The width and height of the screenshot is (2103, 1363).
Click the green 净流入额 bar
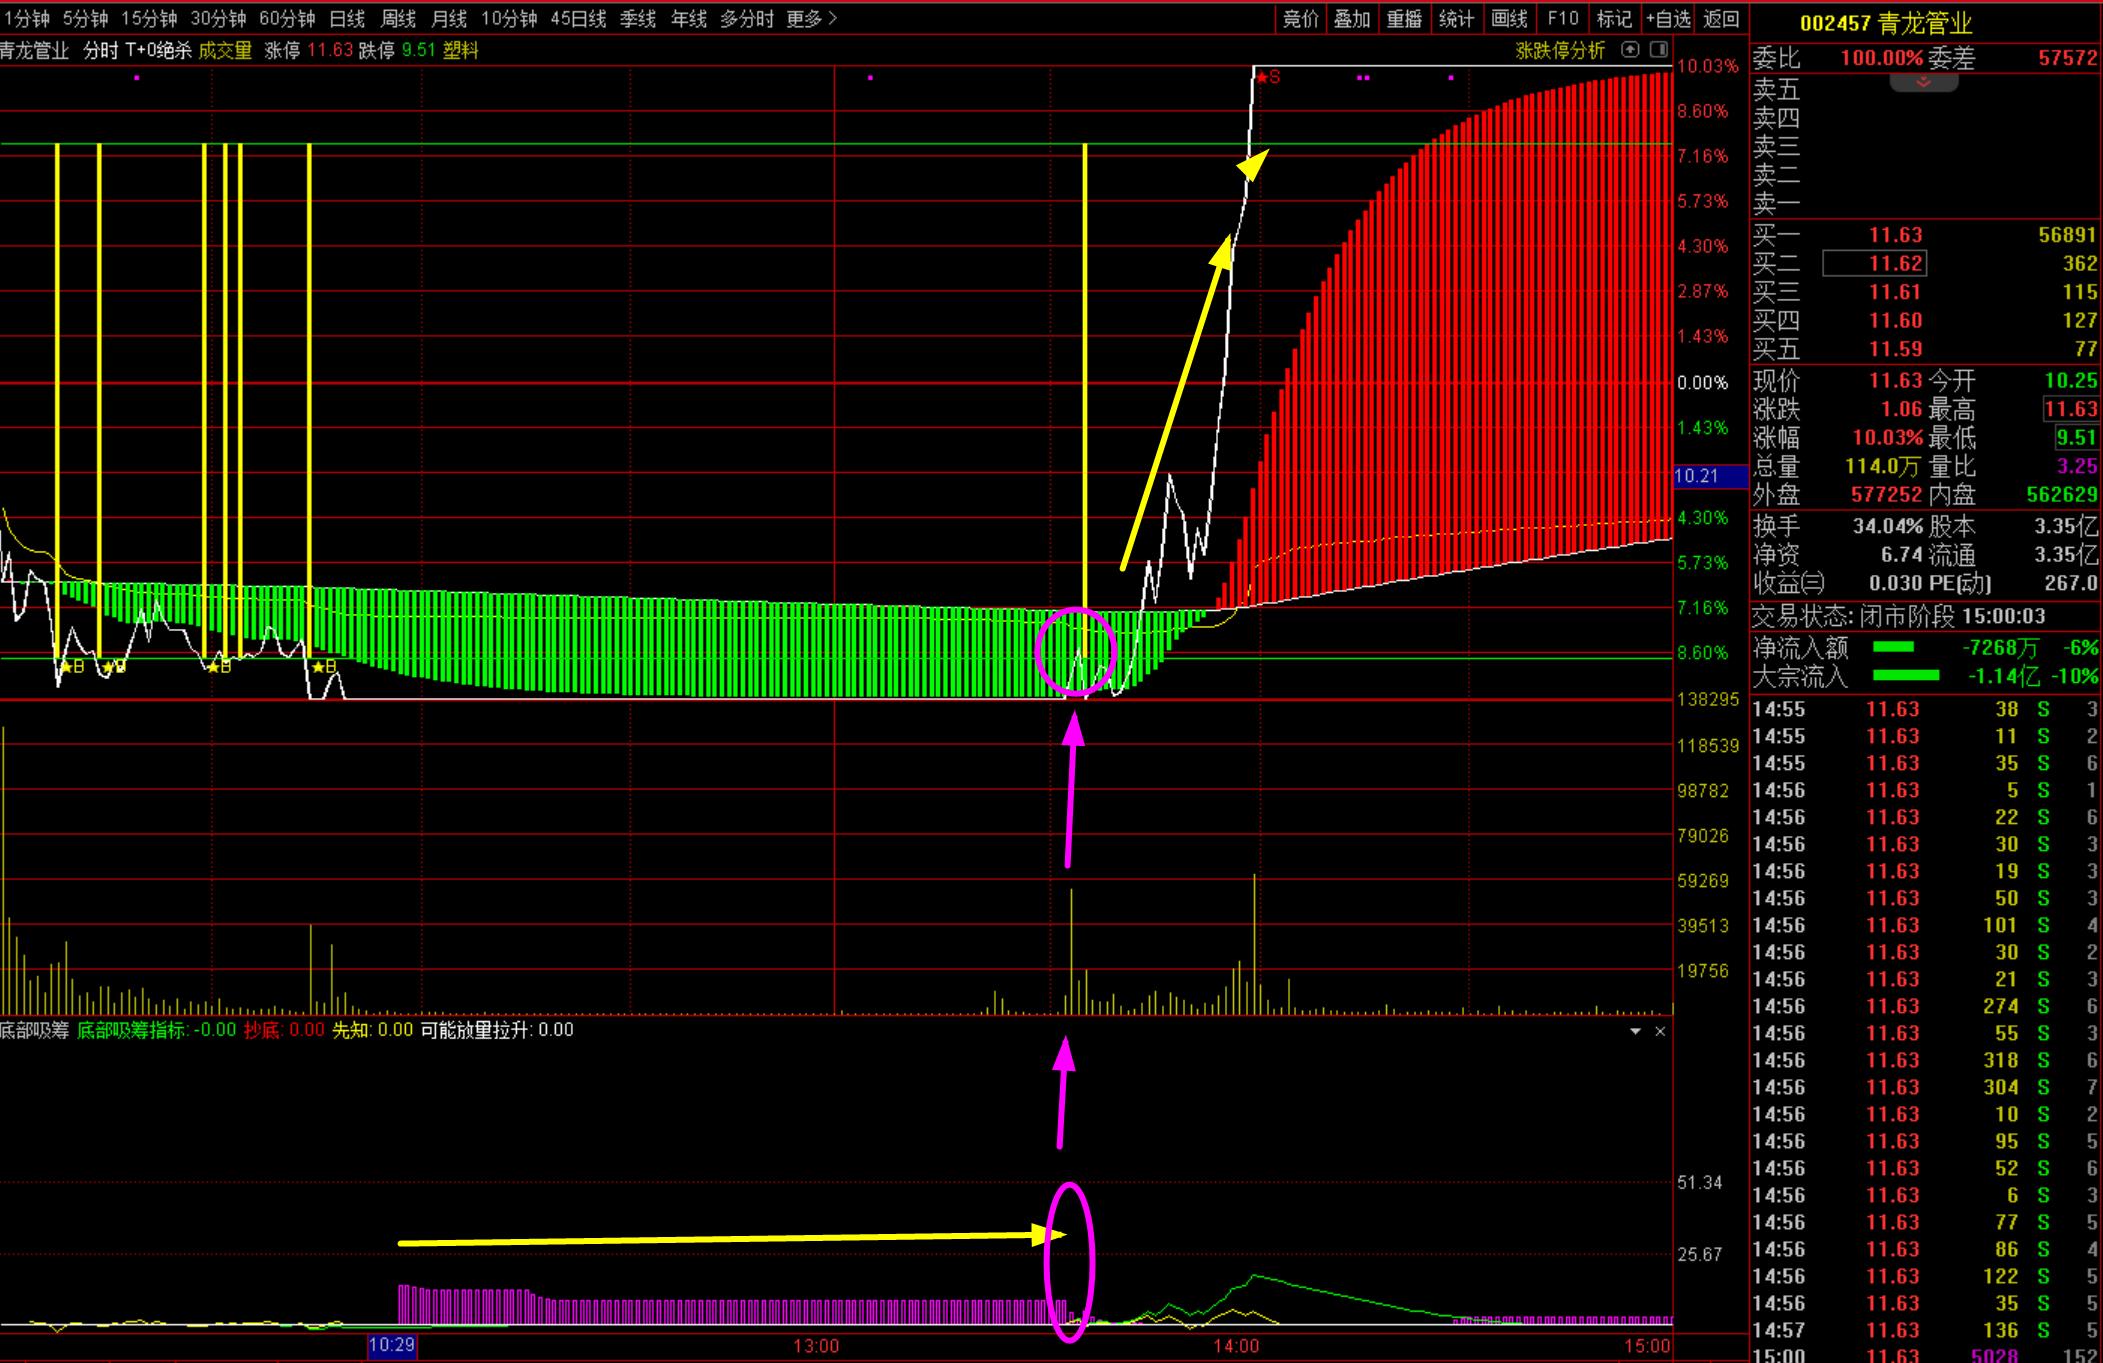1892,648
